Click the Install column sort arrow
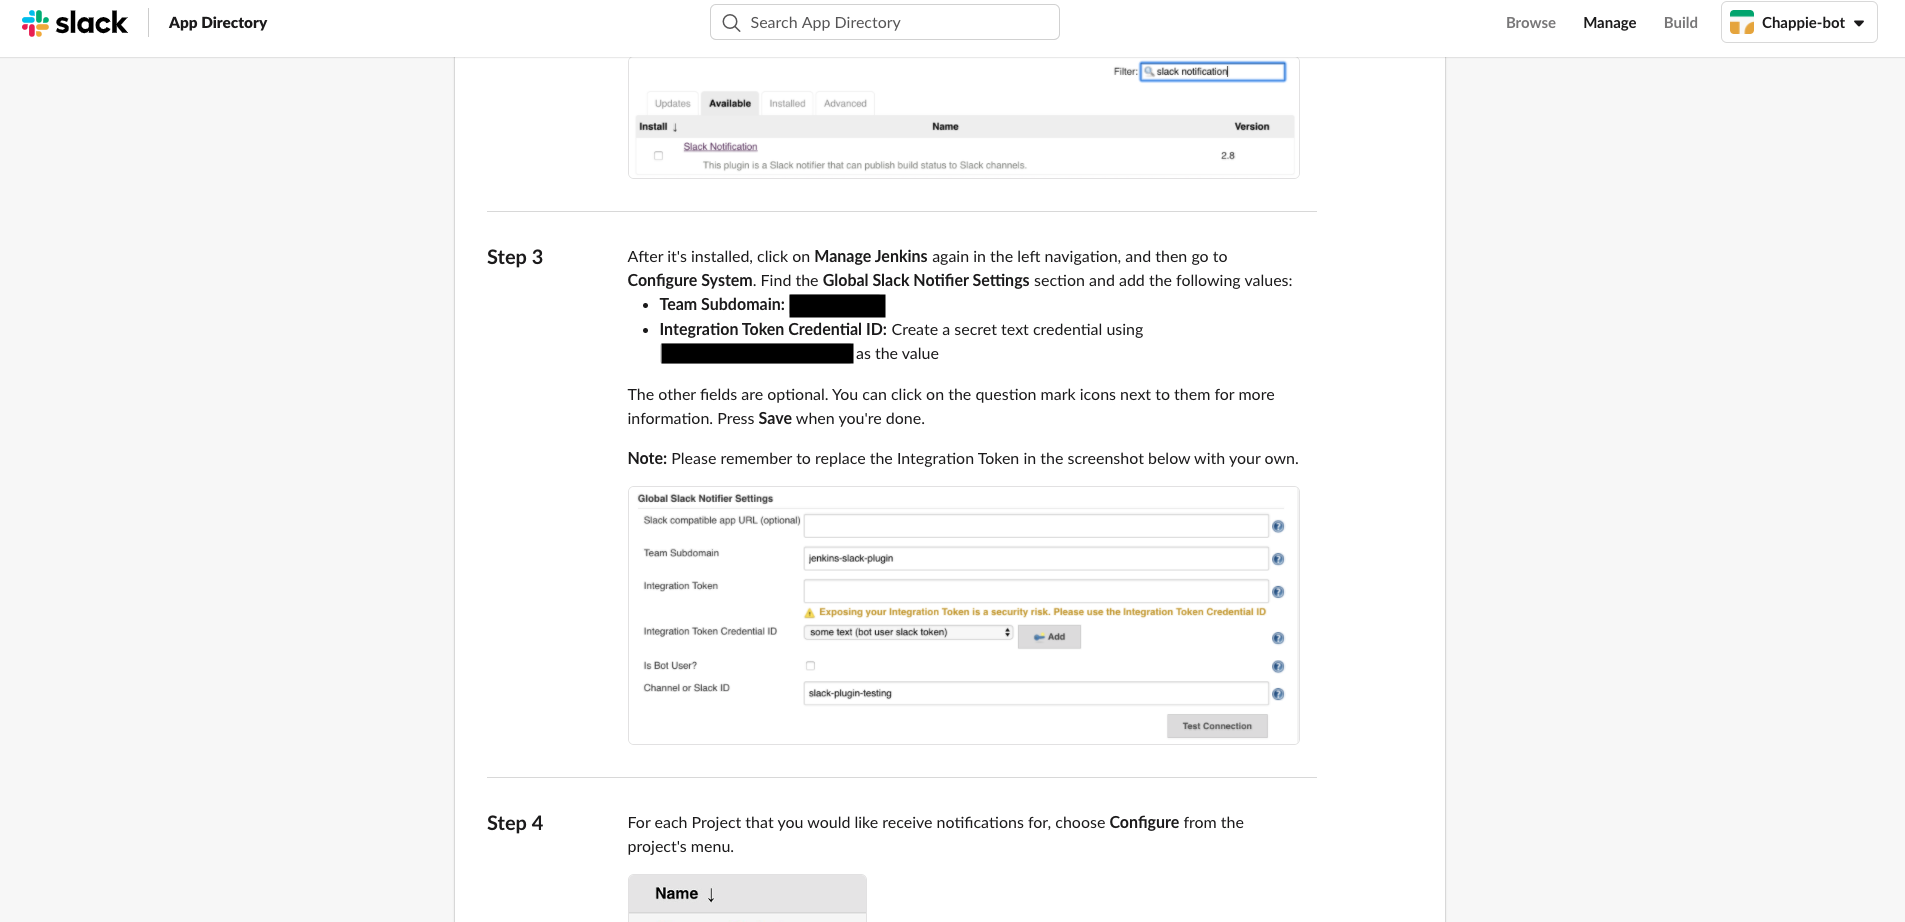 (675, 127)
